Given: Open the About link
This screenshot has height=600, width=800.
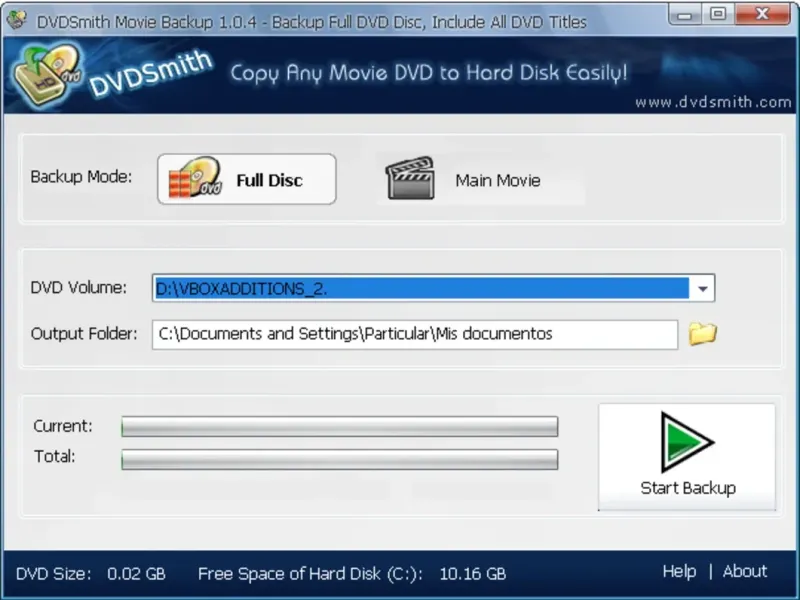Looking at the screenshot, I should pyautogui.click(x=744, y=571).
